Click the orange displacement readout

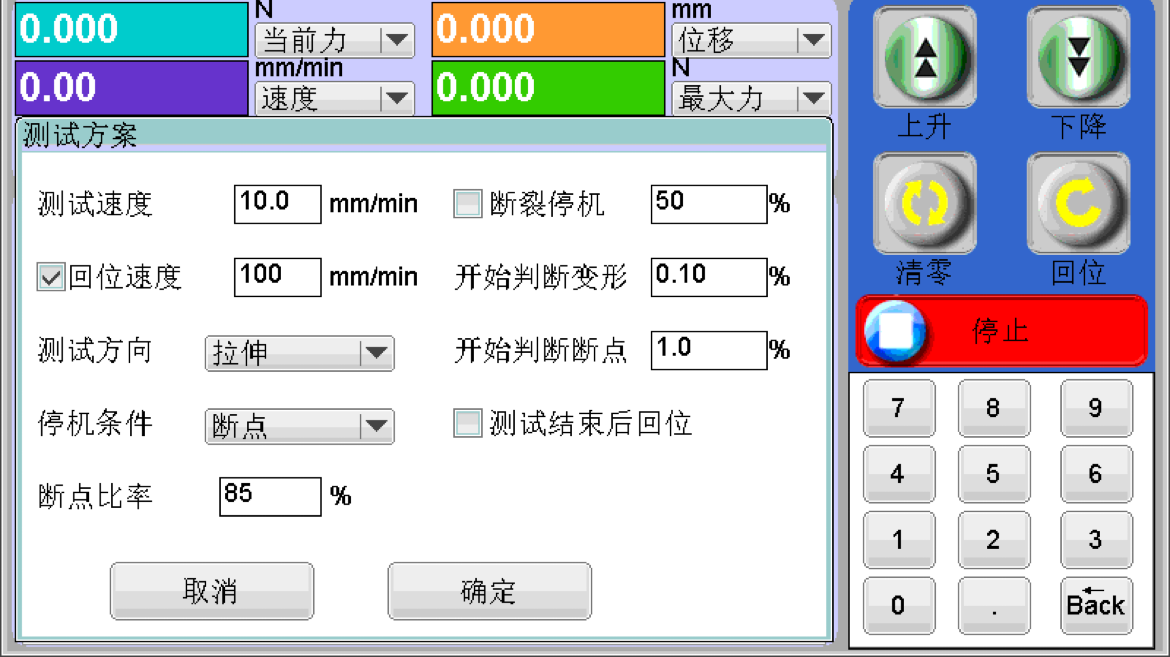point(548,29)
